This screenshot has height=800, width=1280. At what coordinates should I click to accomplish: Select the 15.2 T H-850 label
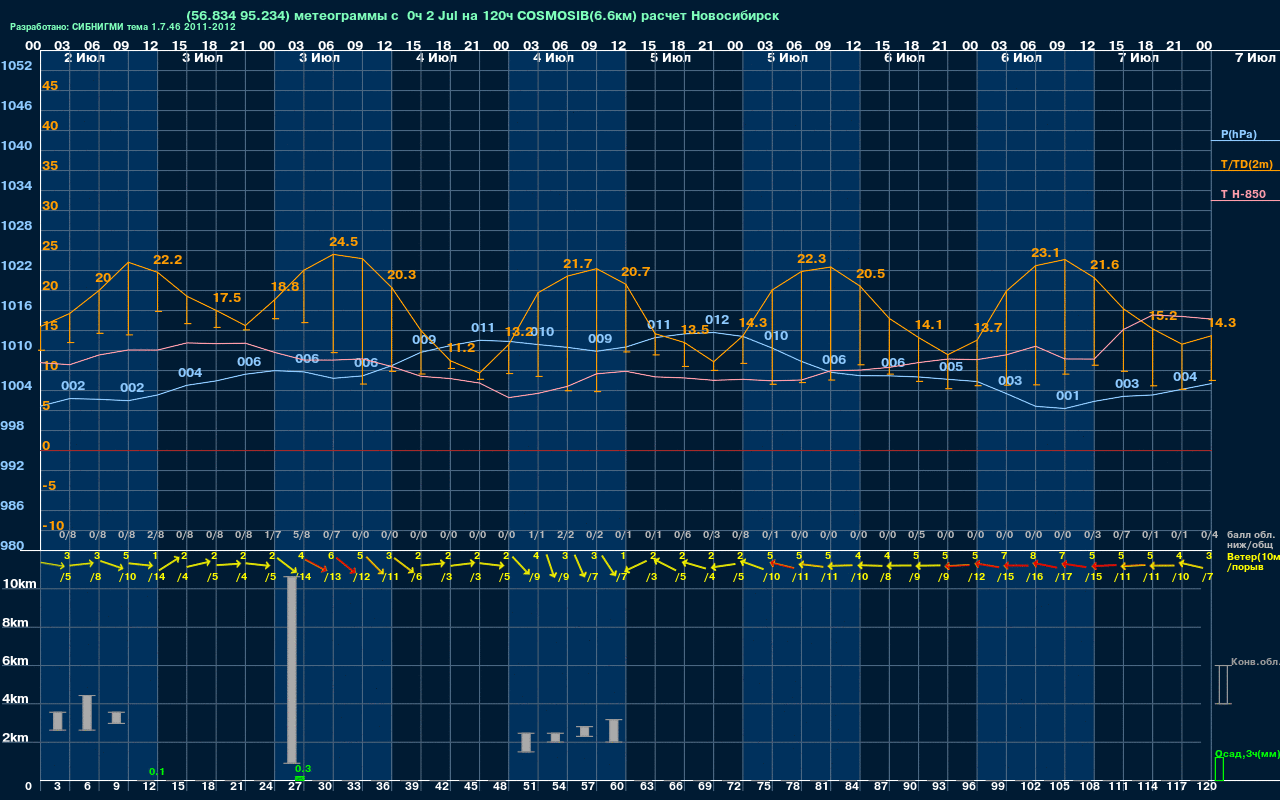[x=1163, y=315]
